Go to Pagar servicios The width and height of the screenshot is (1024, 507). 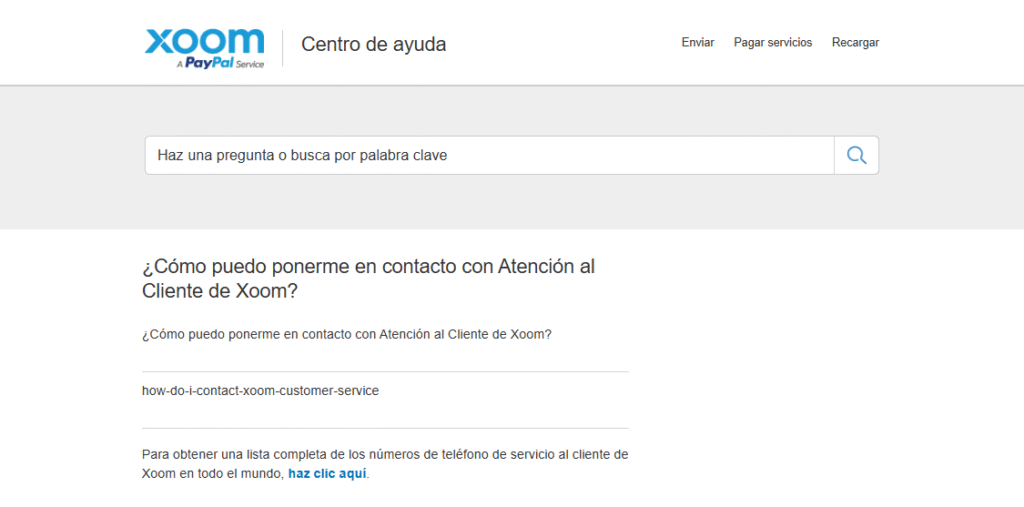coord(773,42)
